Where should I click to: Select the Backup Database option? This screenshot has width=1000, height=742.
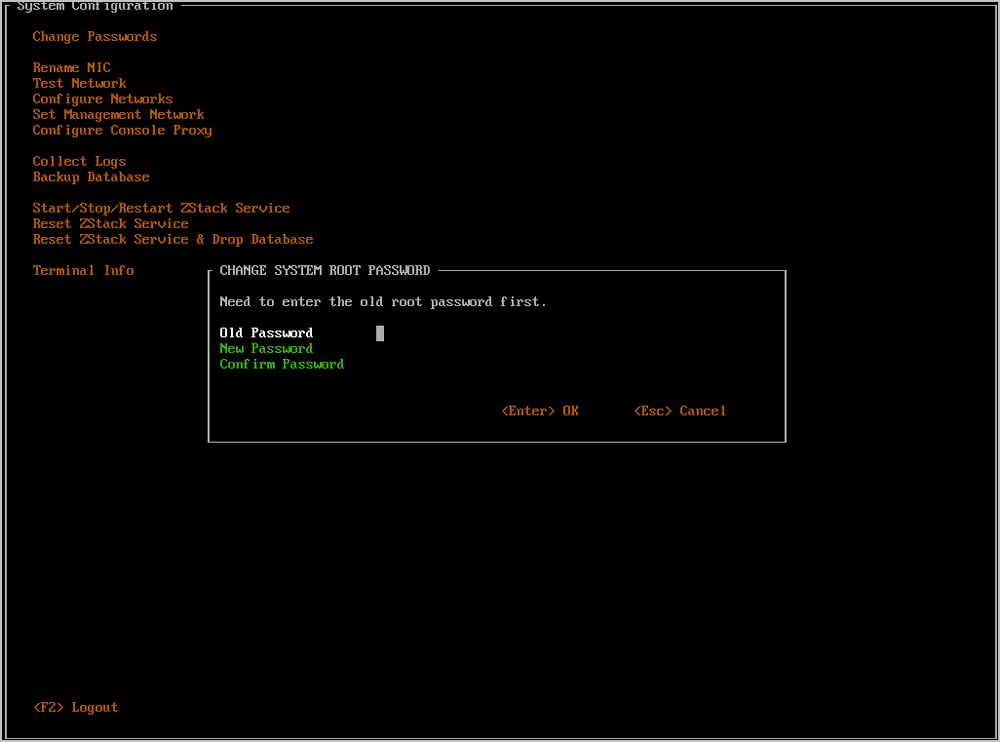91,177
